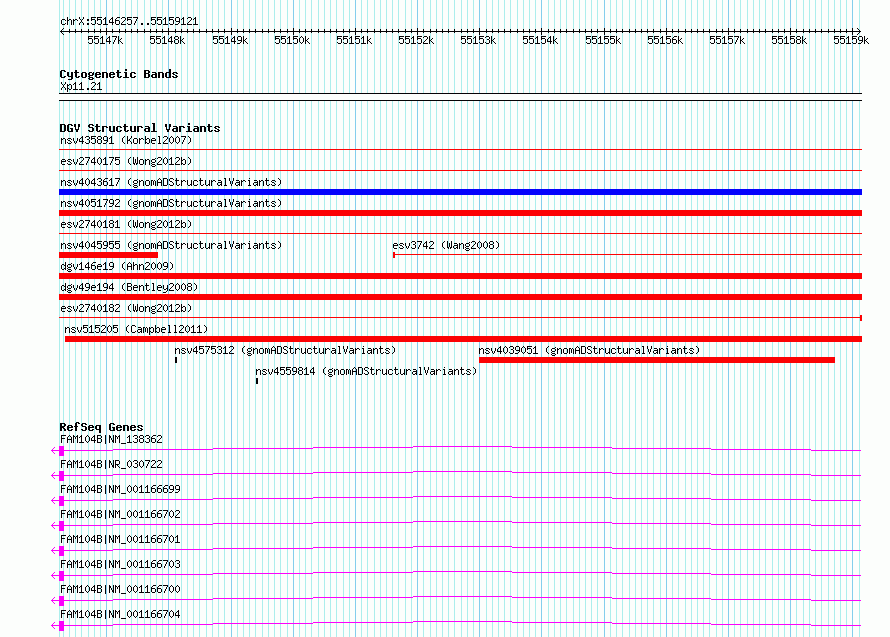Select the nsv4039051 red variant bar
This screenshot has height=637, width=890.
pyautogui.click(x=657, y=360)
